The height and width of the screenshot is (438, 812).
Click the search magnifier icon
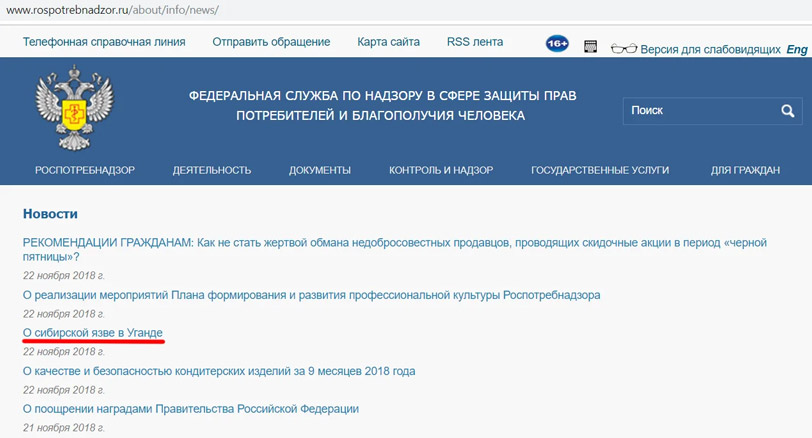(788, 110)
